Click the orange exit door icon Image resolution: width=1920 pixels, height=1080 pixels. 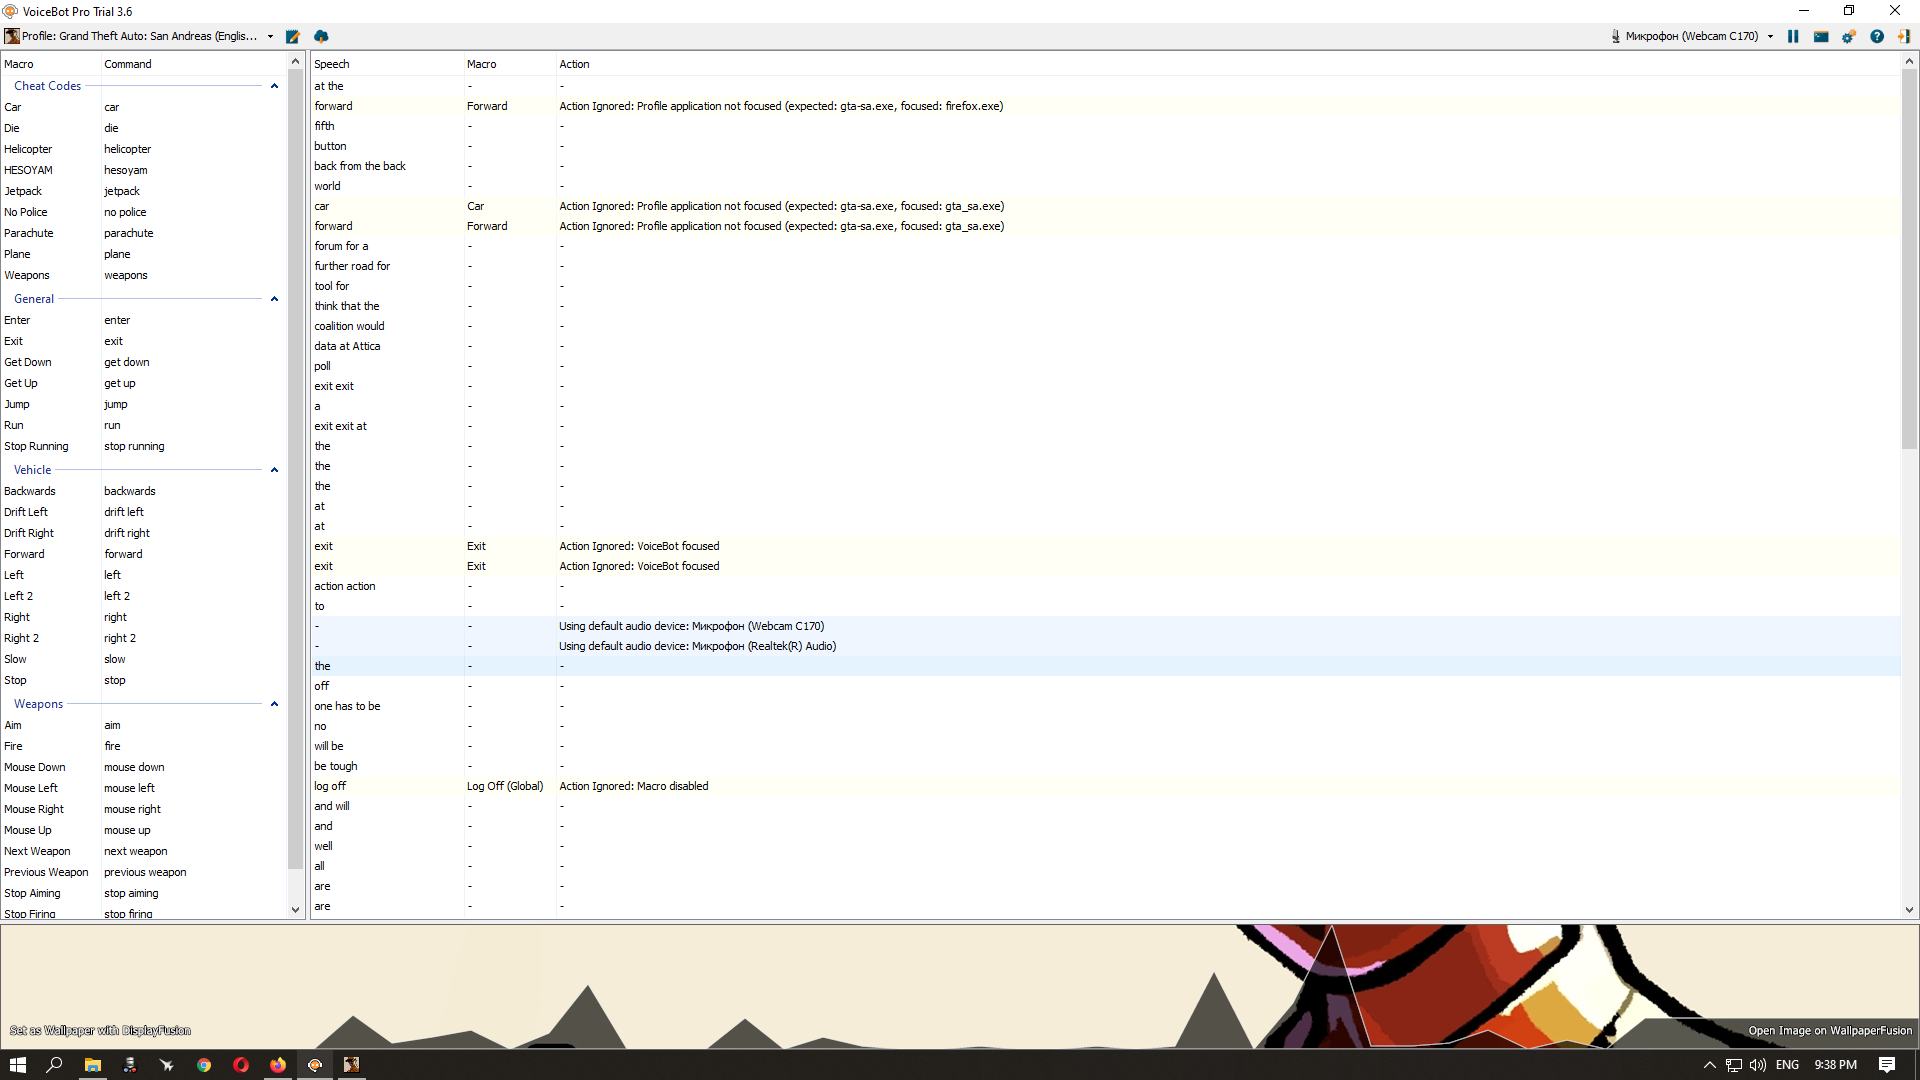1904,36
